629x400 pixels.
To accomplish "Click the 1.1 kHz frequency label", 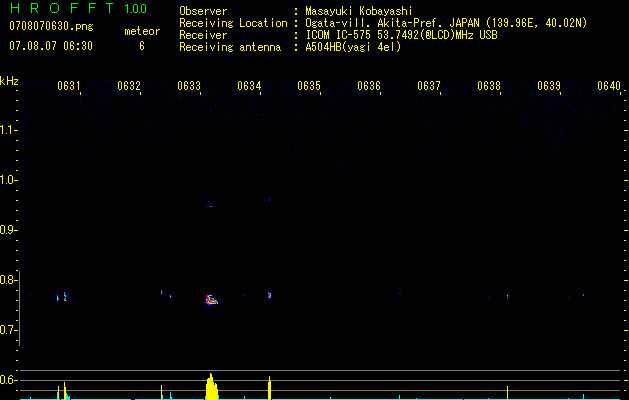I will click(8, 130).
